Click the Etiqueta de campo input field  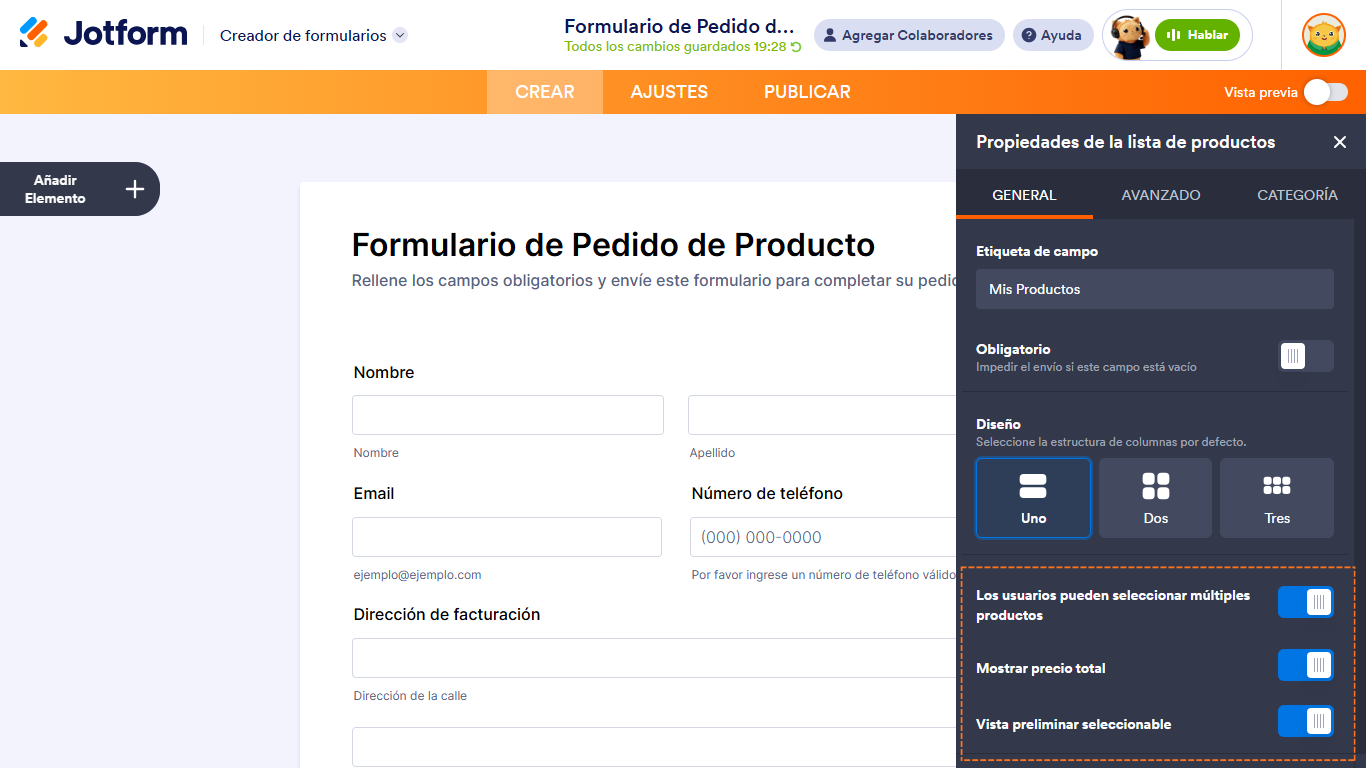pyautogui.click(x=1155, y=289)
